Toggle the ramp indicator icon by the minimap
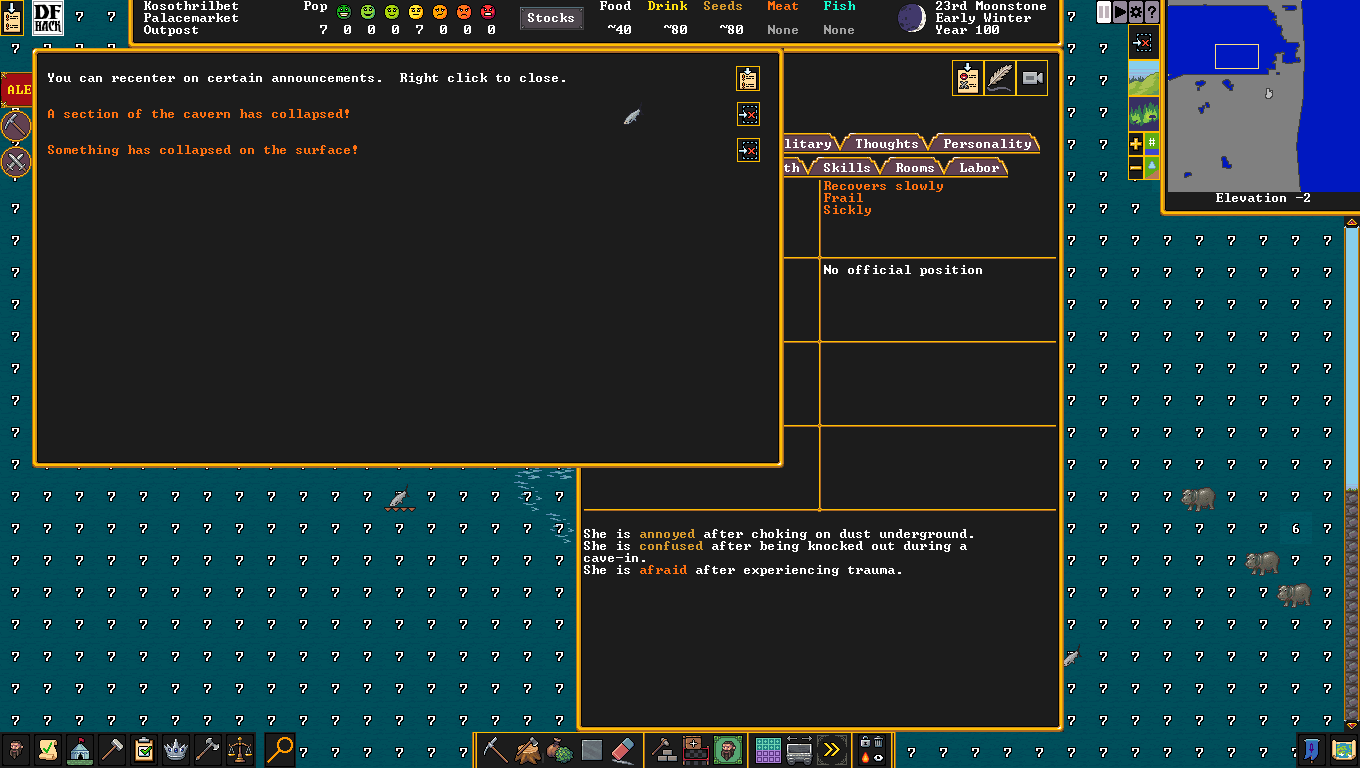This screenshot has height=768, width=1360. click(x=1152, y=168)
